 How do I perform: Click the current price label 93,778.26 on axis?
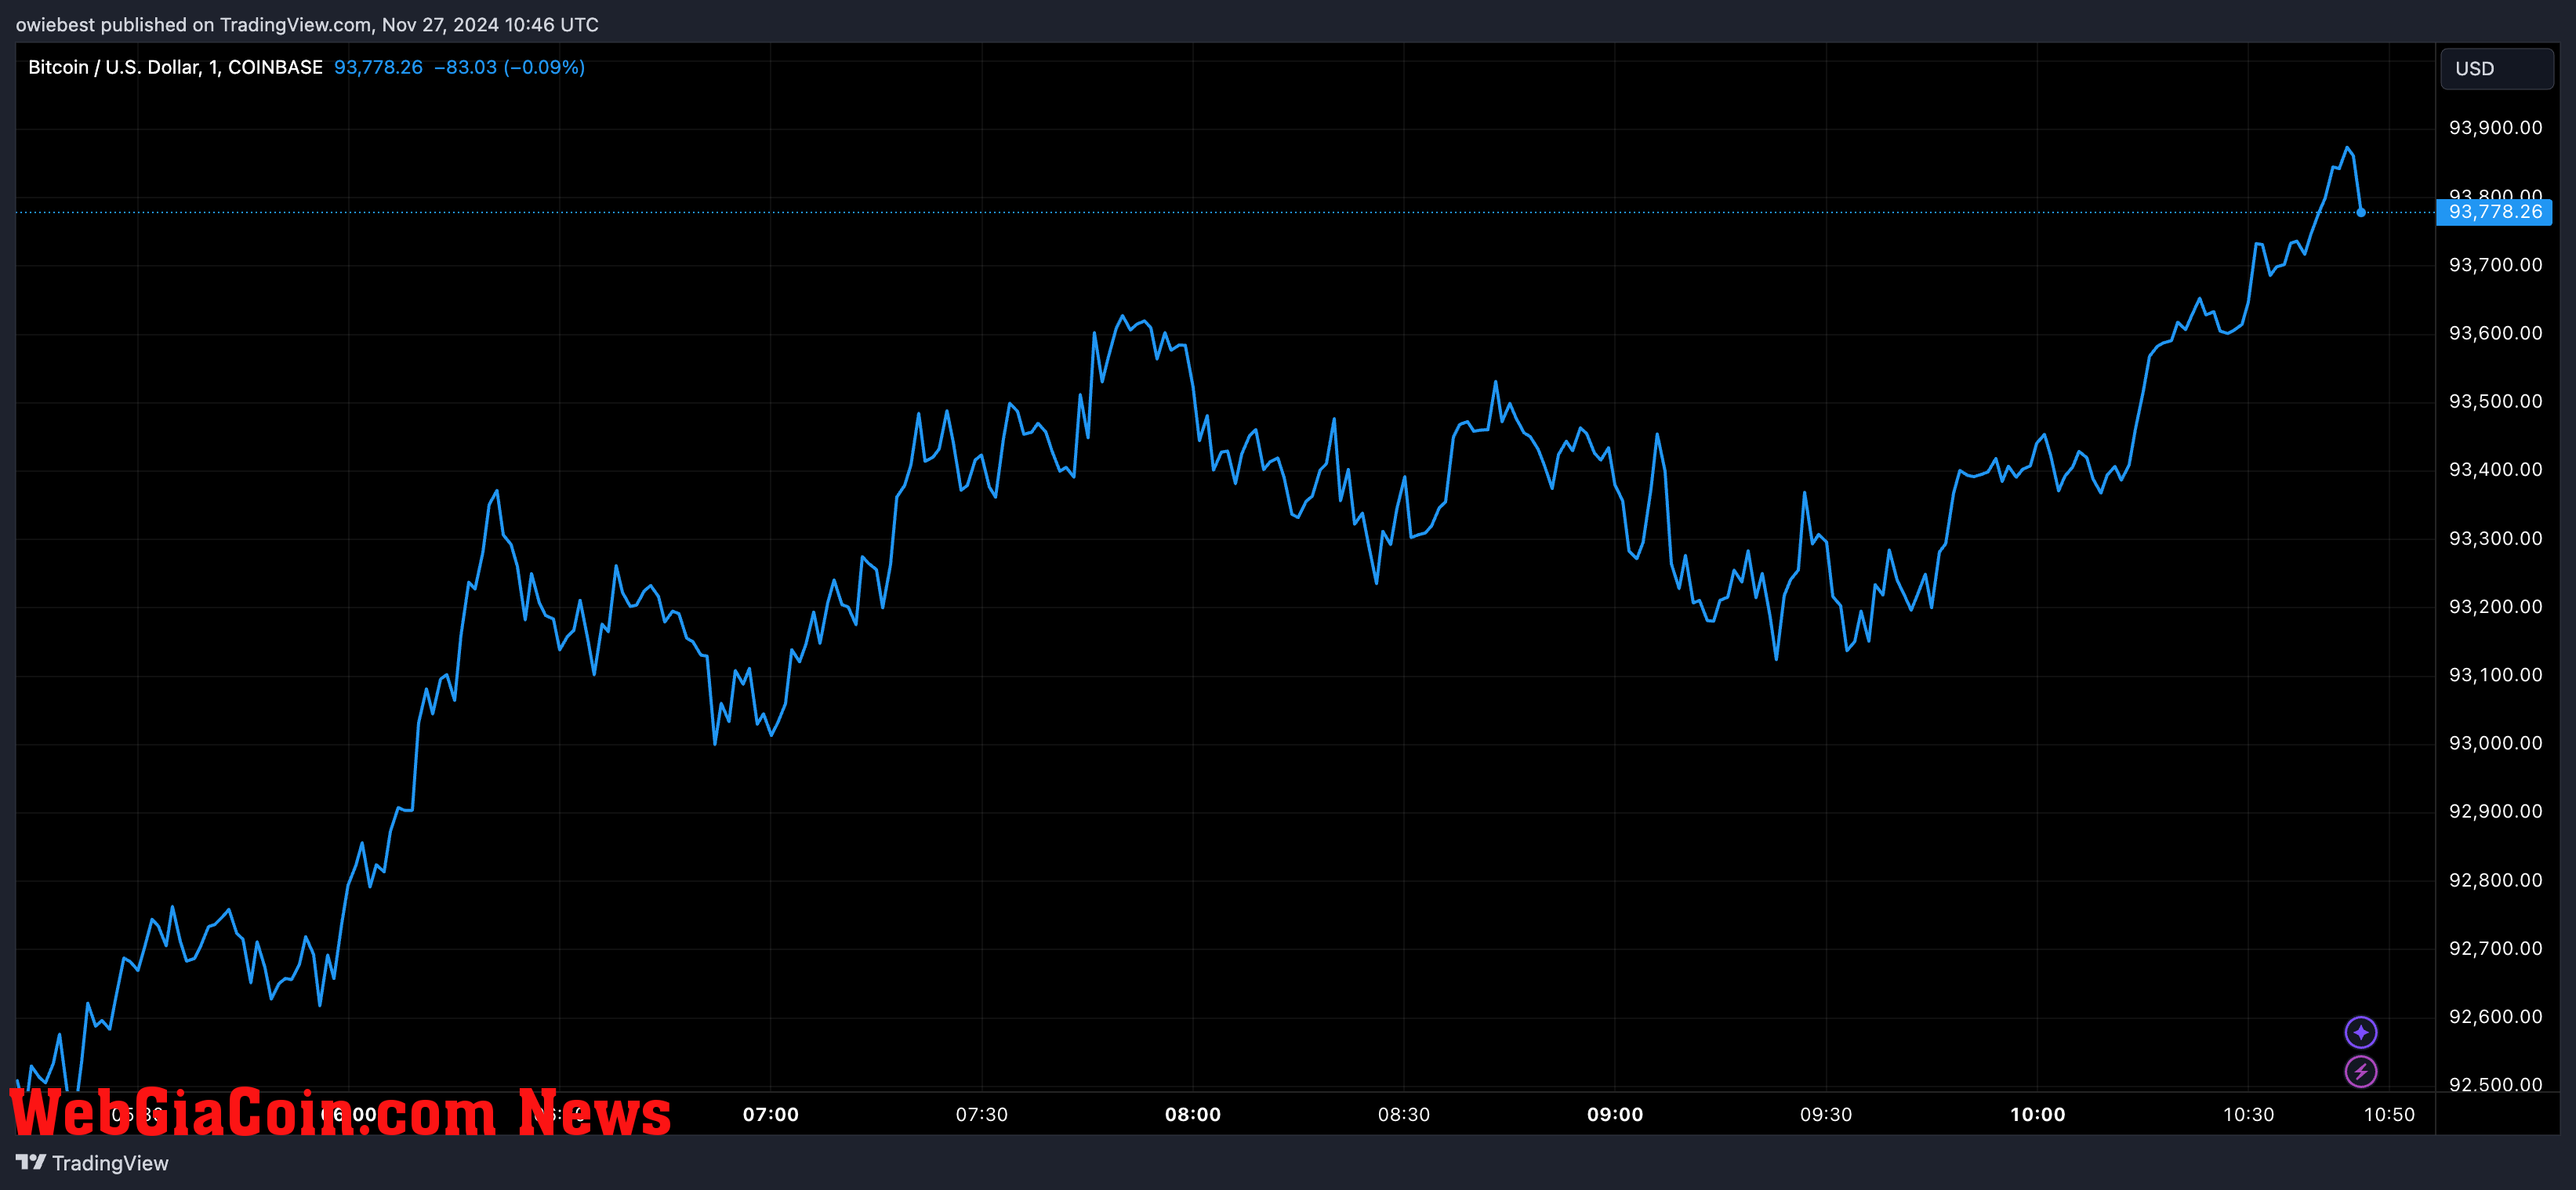(x=2494, y=212)
